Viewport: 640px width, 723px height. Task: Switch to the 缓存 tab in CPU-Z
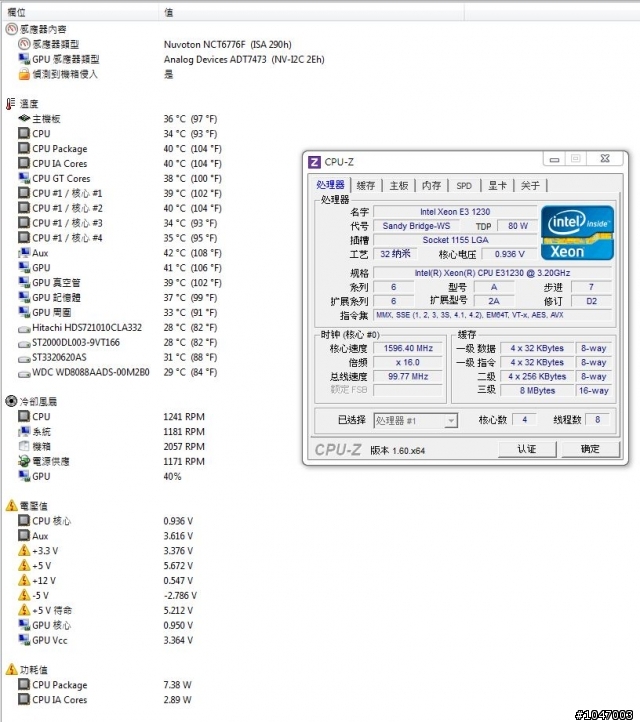pyautogui.click(x=366, y=185)
